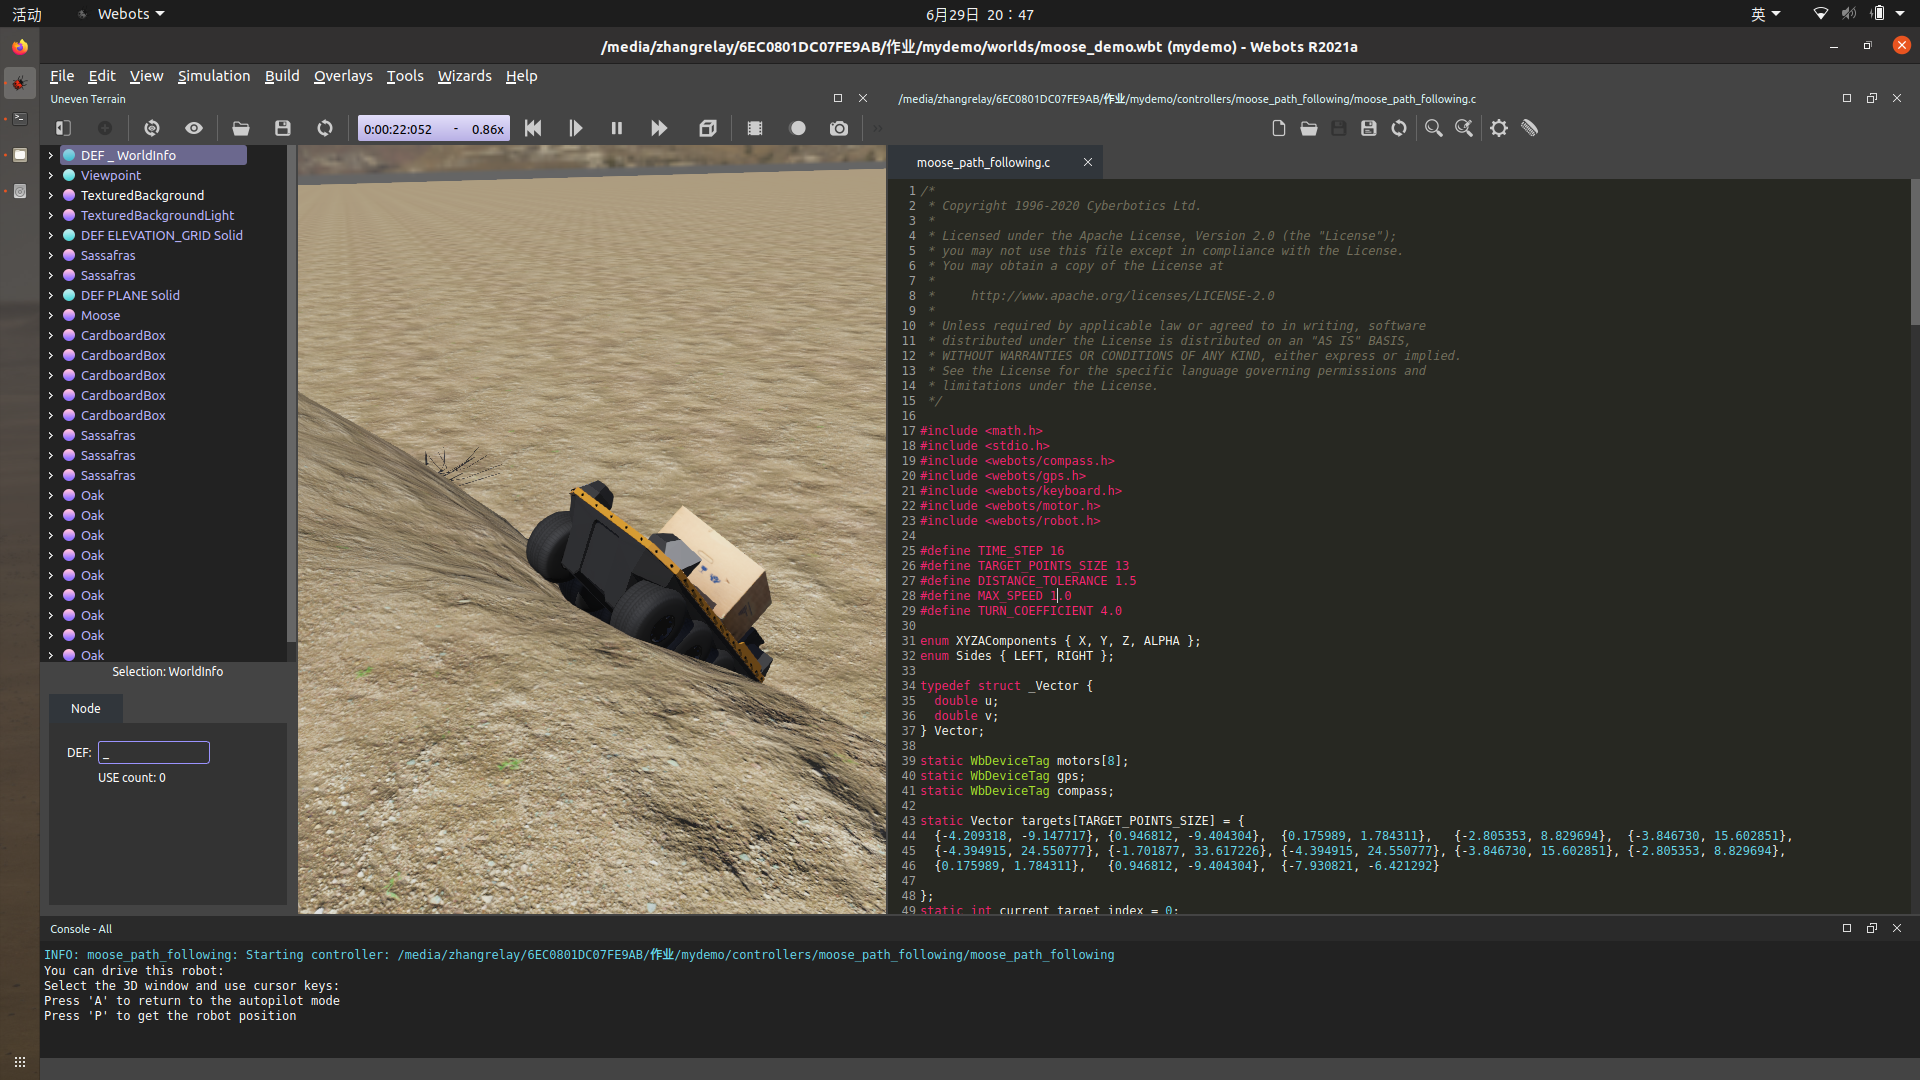The image size is (1920, 1080).
Task: Expand the Viewpoint node
Action: coord(51,175)
